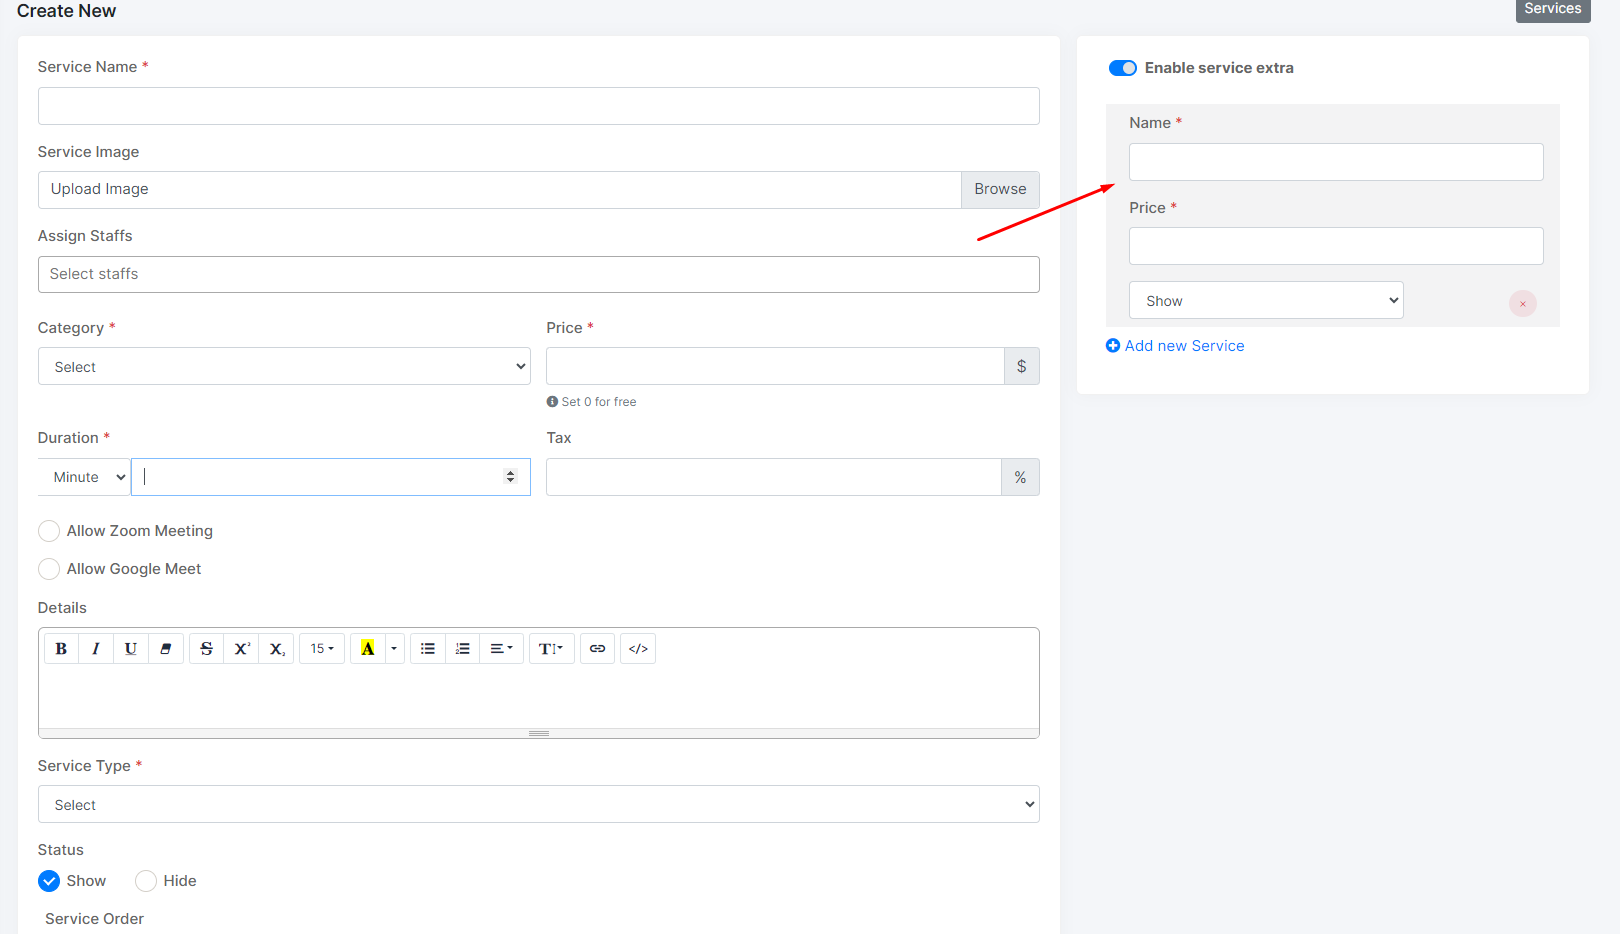
Task: Click the duration value input
Action: point(331,477)
